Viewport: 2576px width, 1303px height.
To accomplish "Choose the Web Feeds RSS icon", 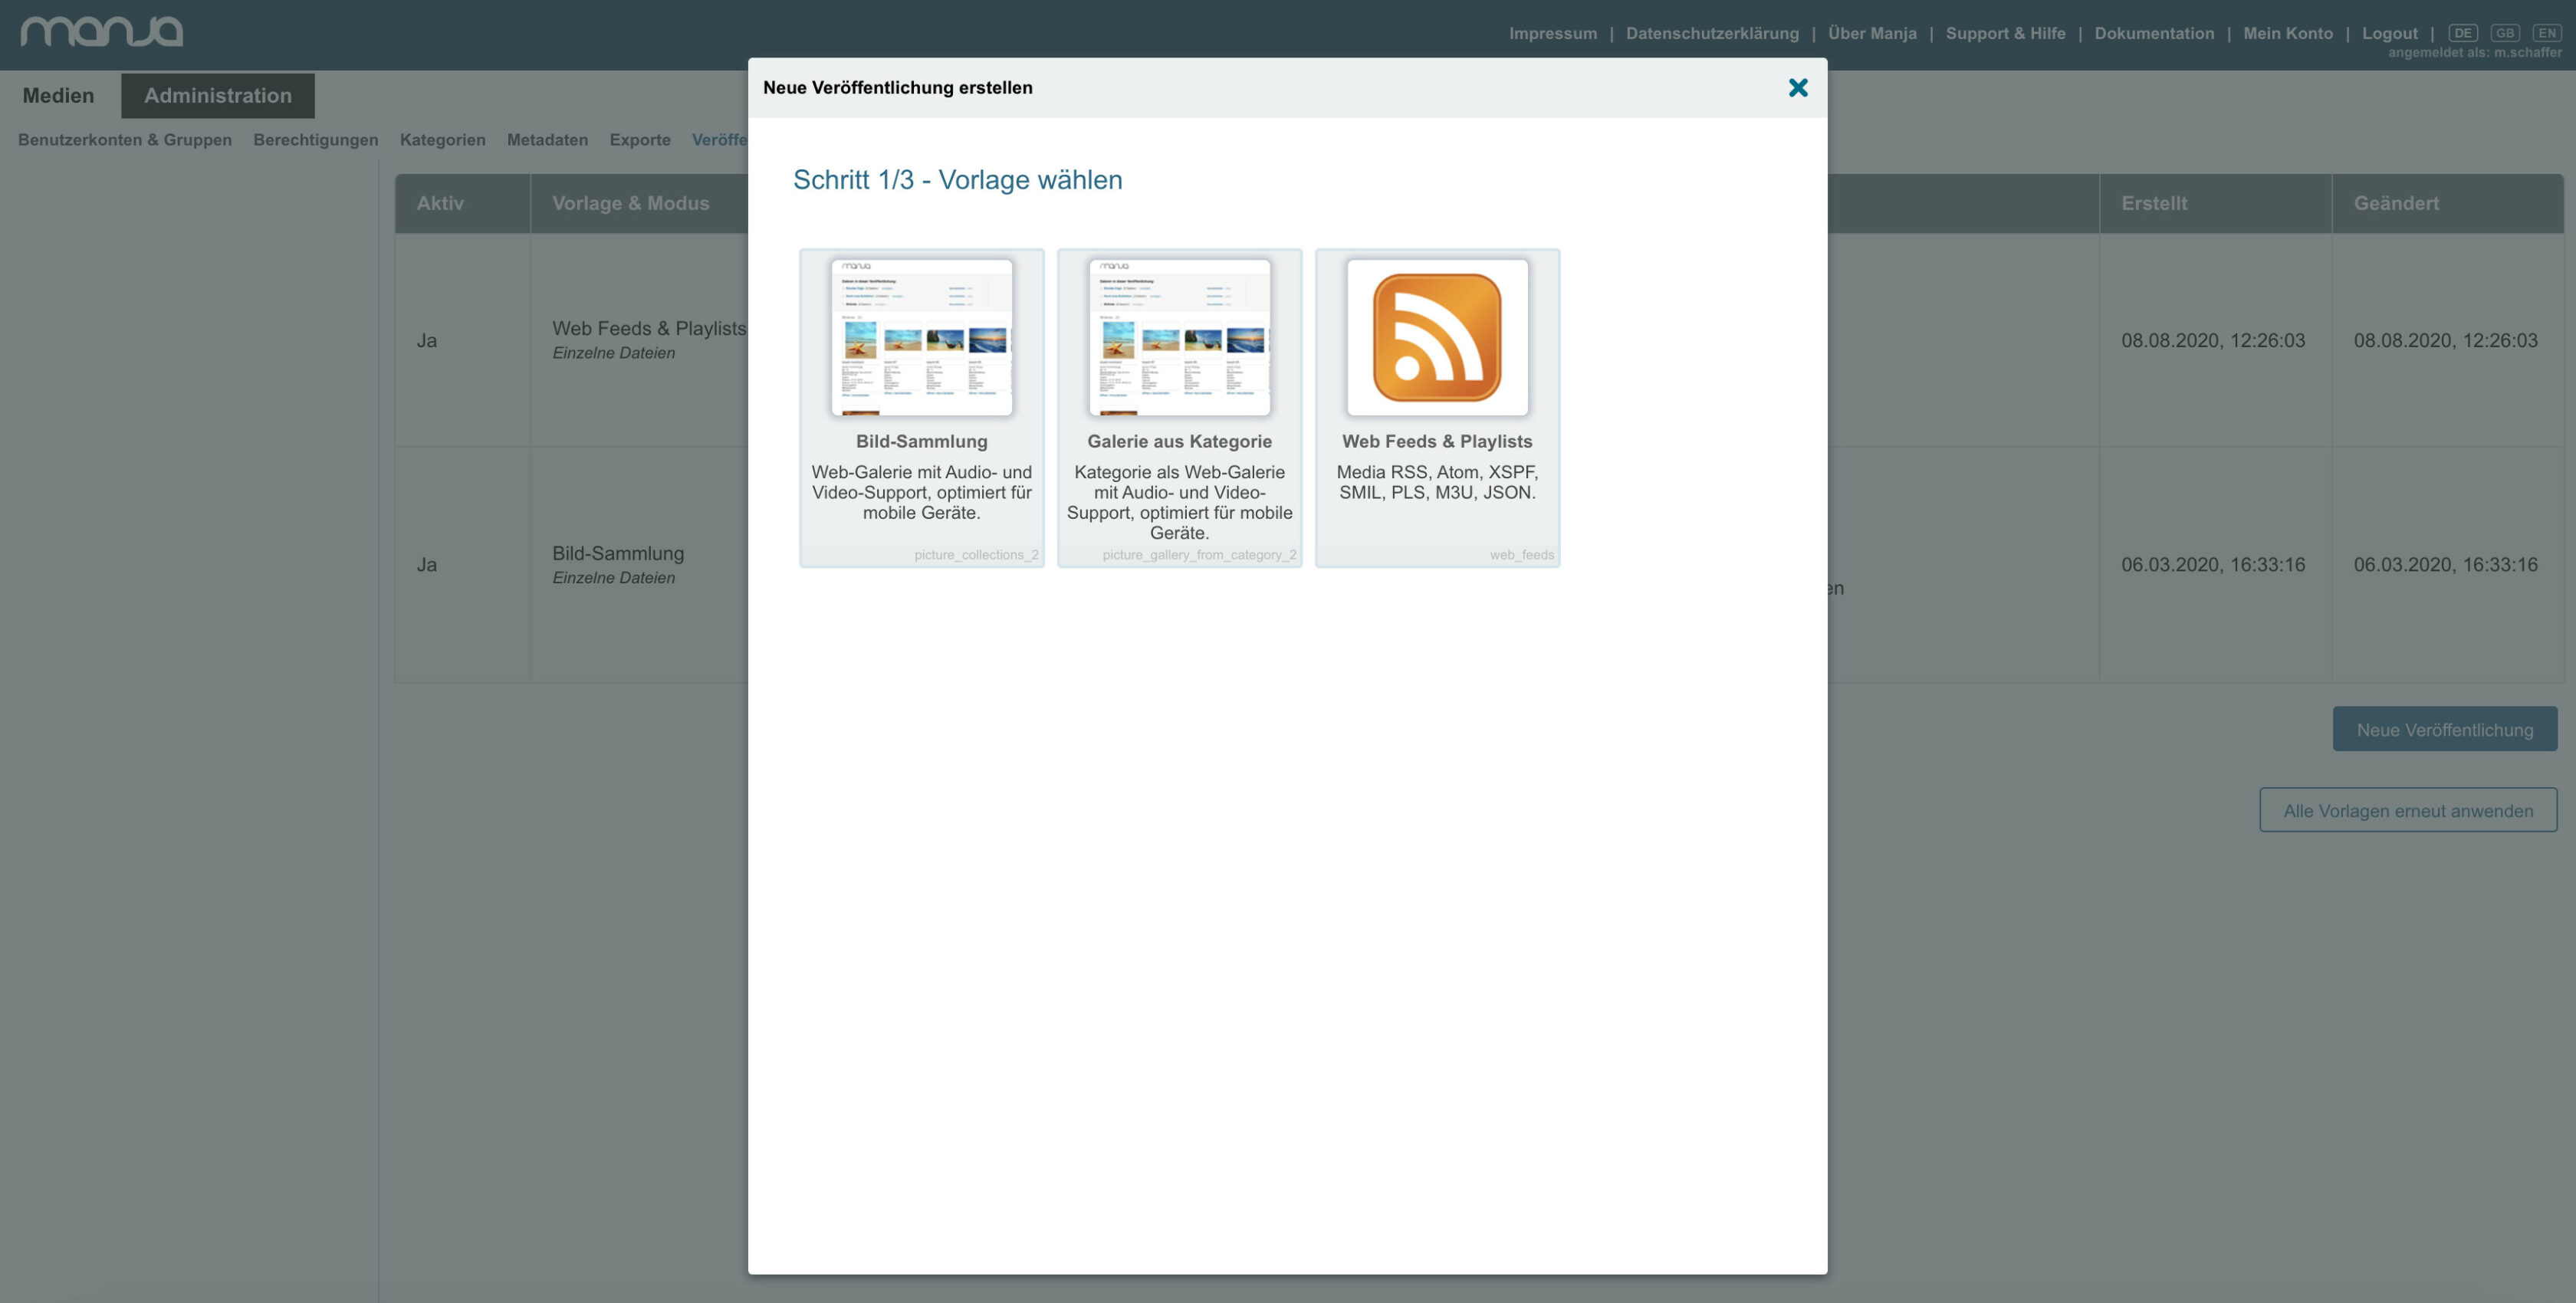I will [x=1437, y=337].
